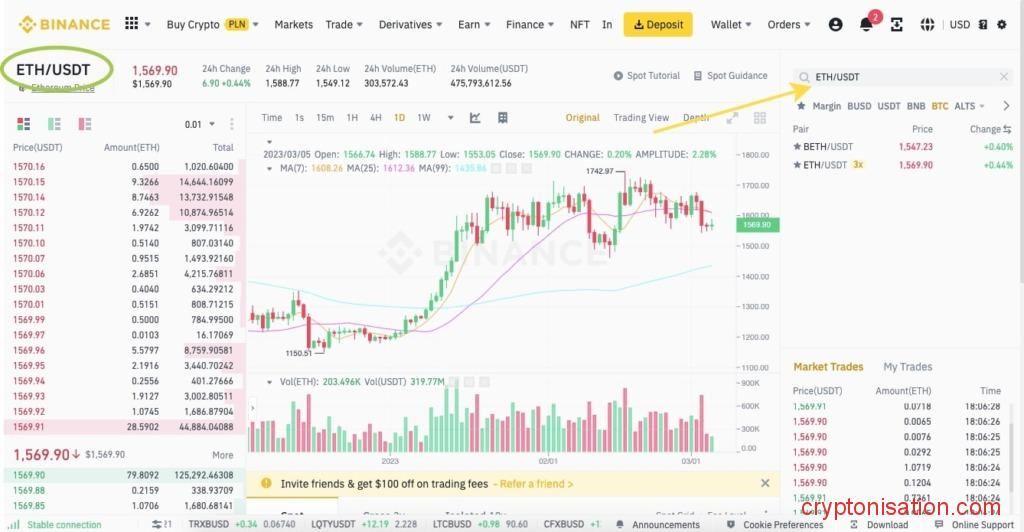The height and width of the screenshot is (532, 1024).
Task: Open the Refer a friend link
Action: pyautogui.click(x=536, y=484)
